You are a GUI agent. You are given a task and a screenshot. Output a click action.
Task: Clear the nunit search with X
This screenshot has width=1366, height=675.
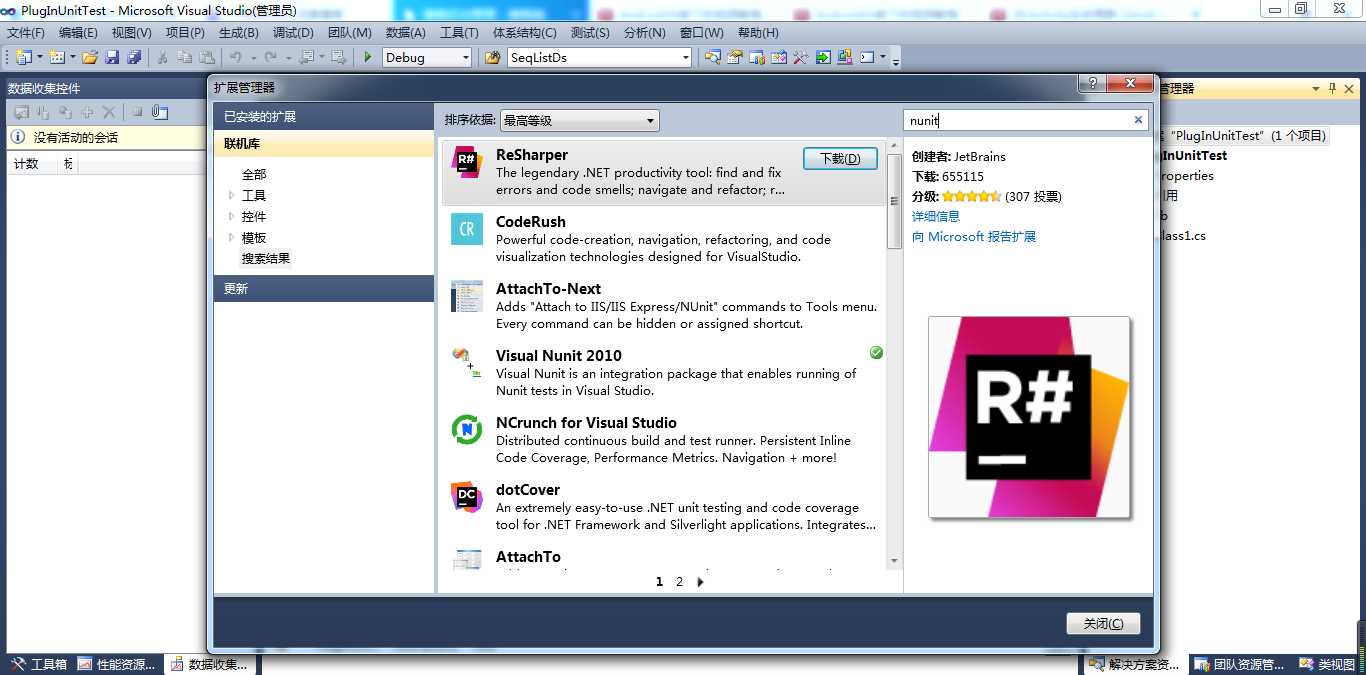[x=1138, y=120]
